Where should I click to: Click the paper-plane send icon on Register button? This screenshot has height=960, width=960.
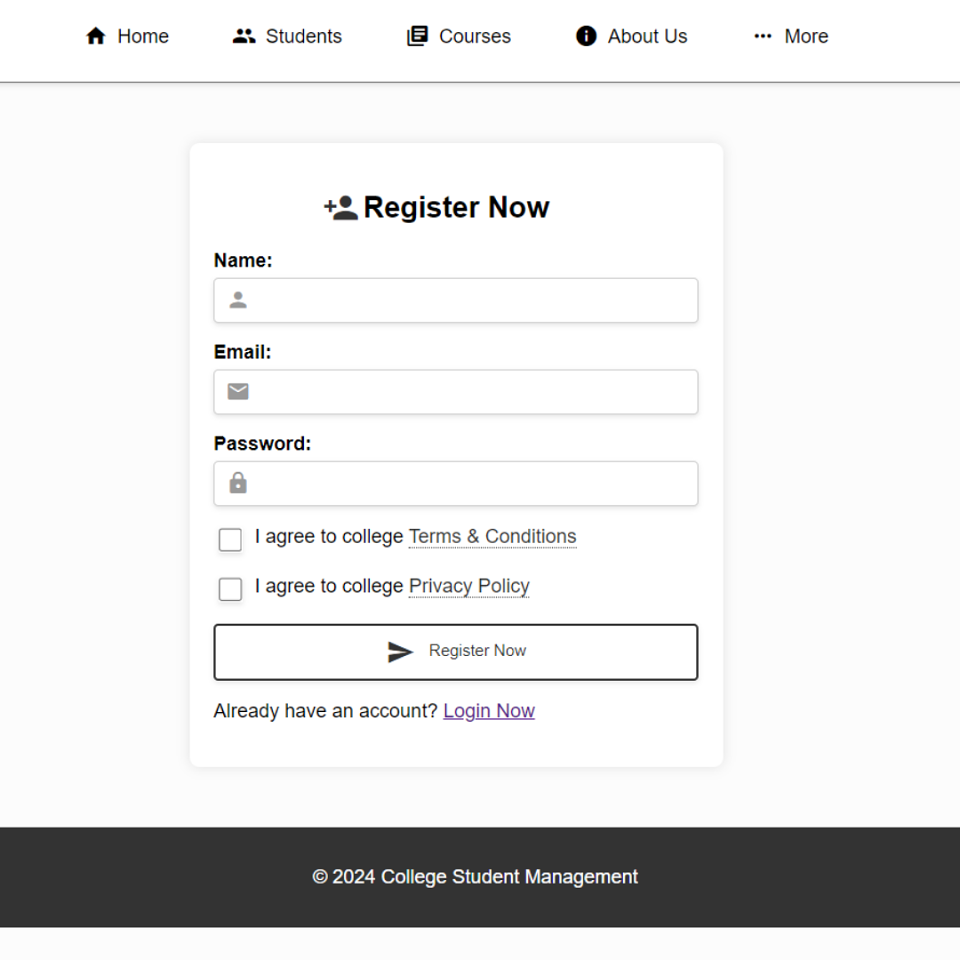point(400,651)
